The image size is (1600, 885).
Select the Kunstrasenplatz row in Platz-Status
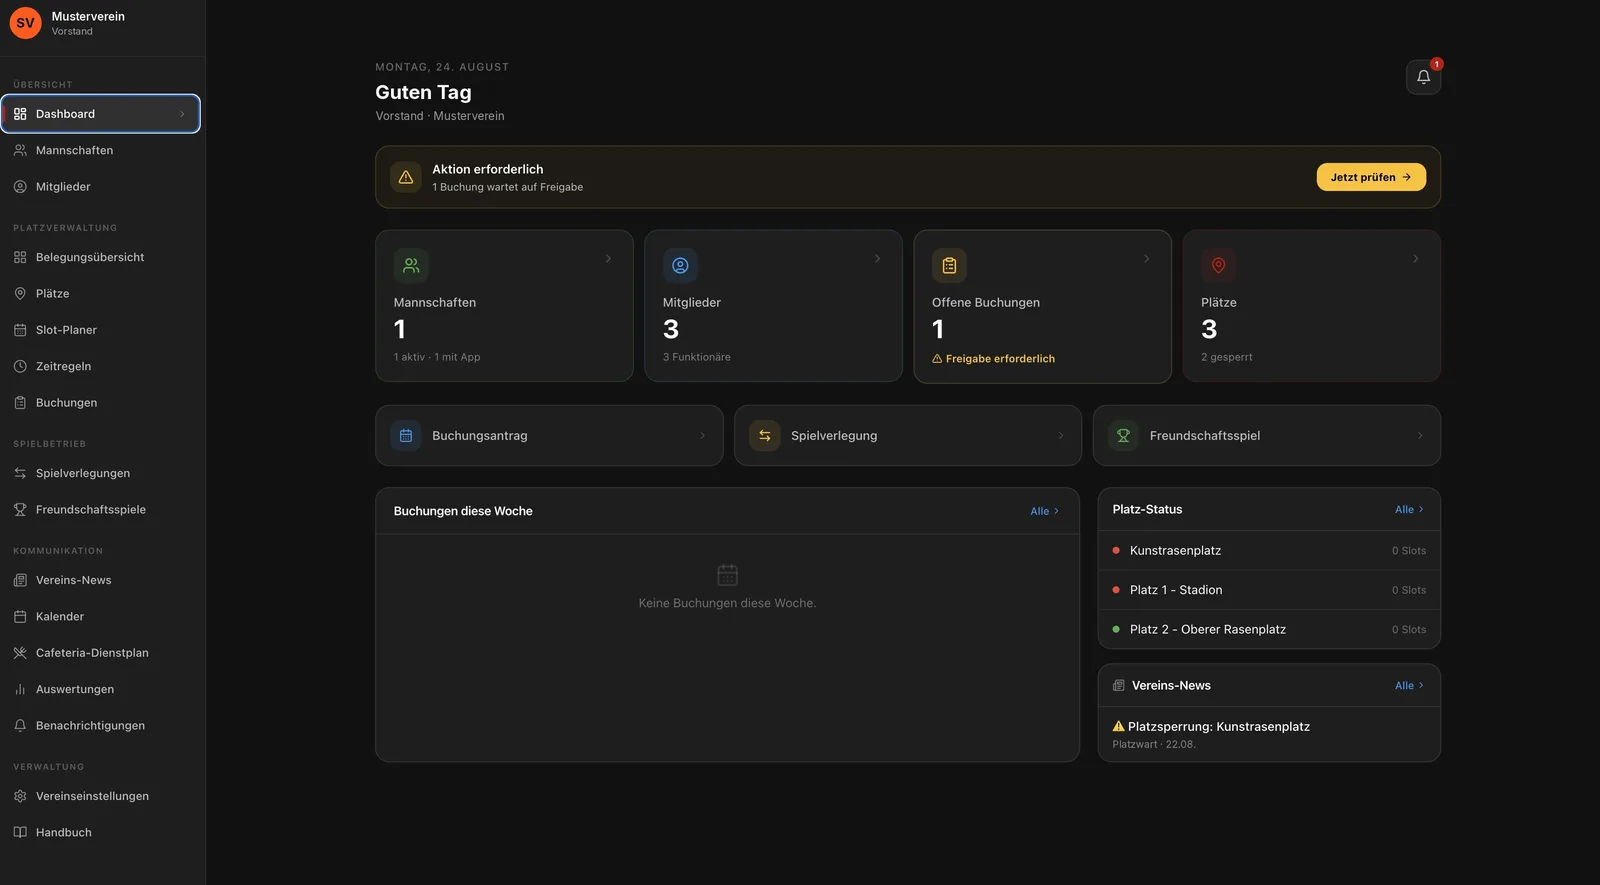coord(1269,551)
